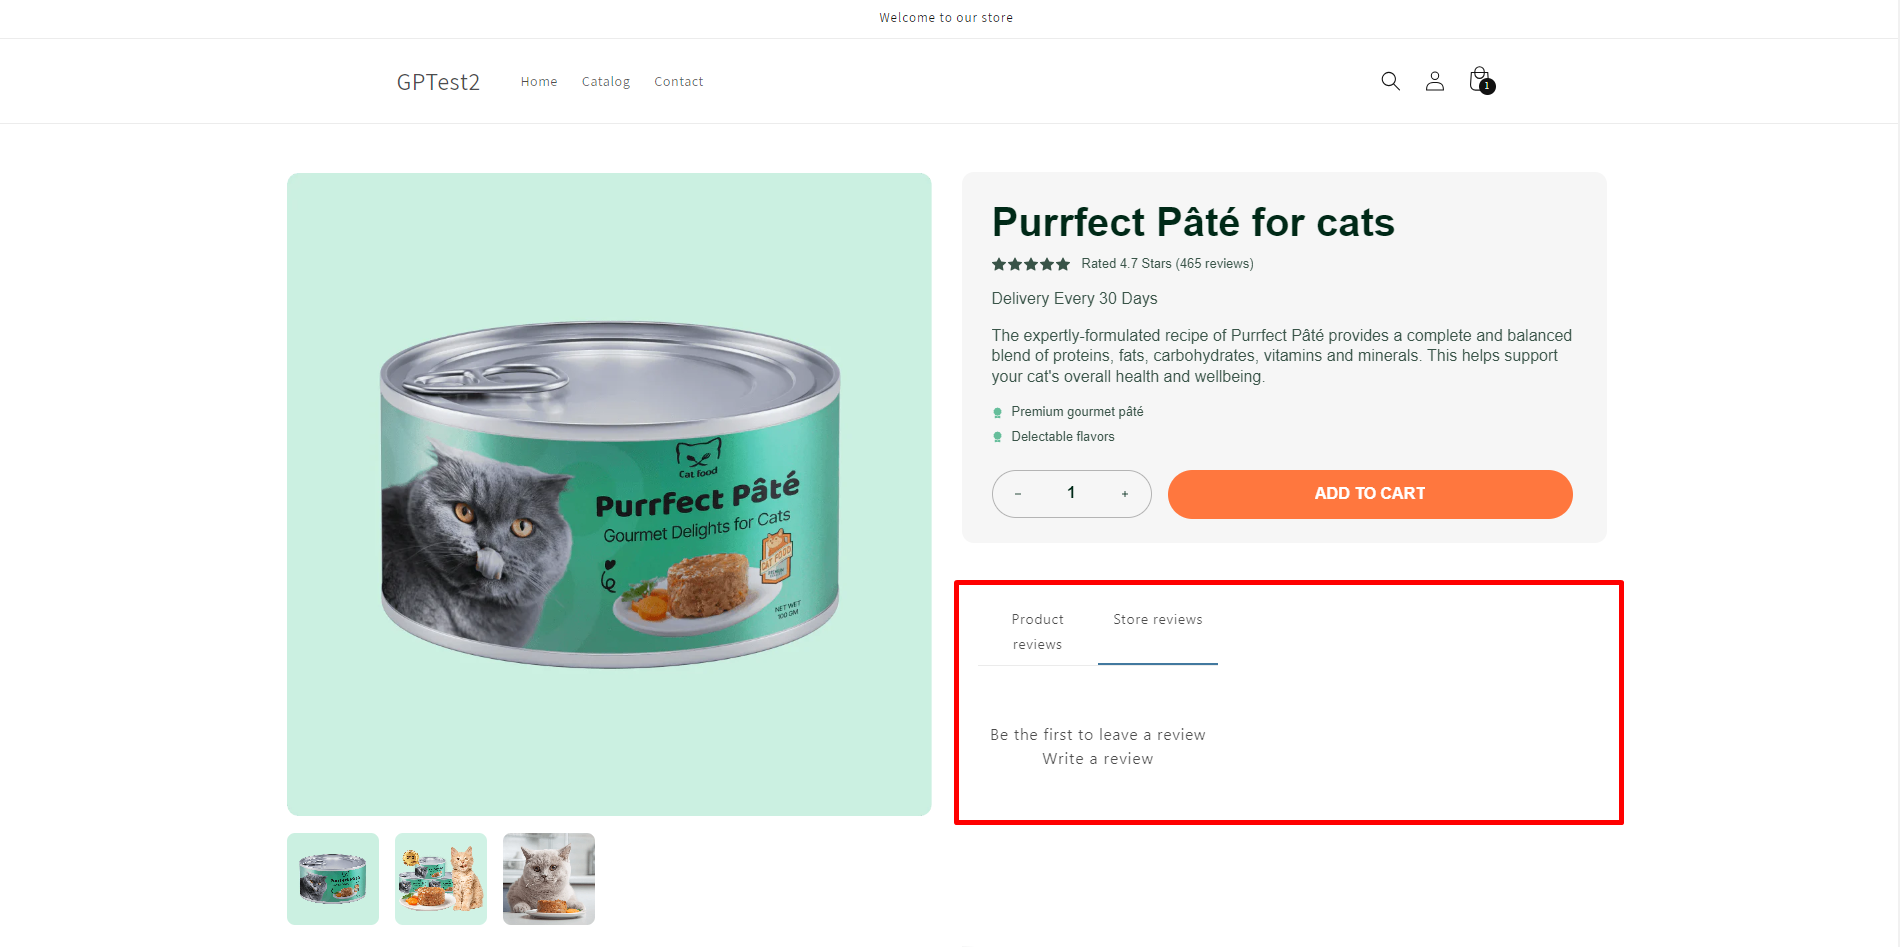Switch to the Store reviews tab
This screenshot has width=1900, height=947.
click(x=1157, y=620)
